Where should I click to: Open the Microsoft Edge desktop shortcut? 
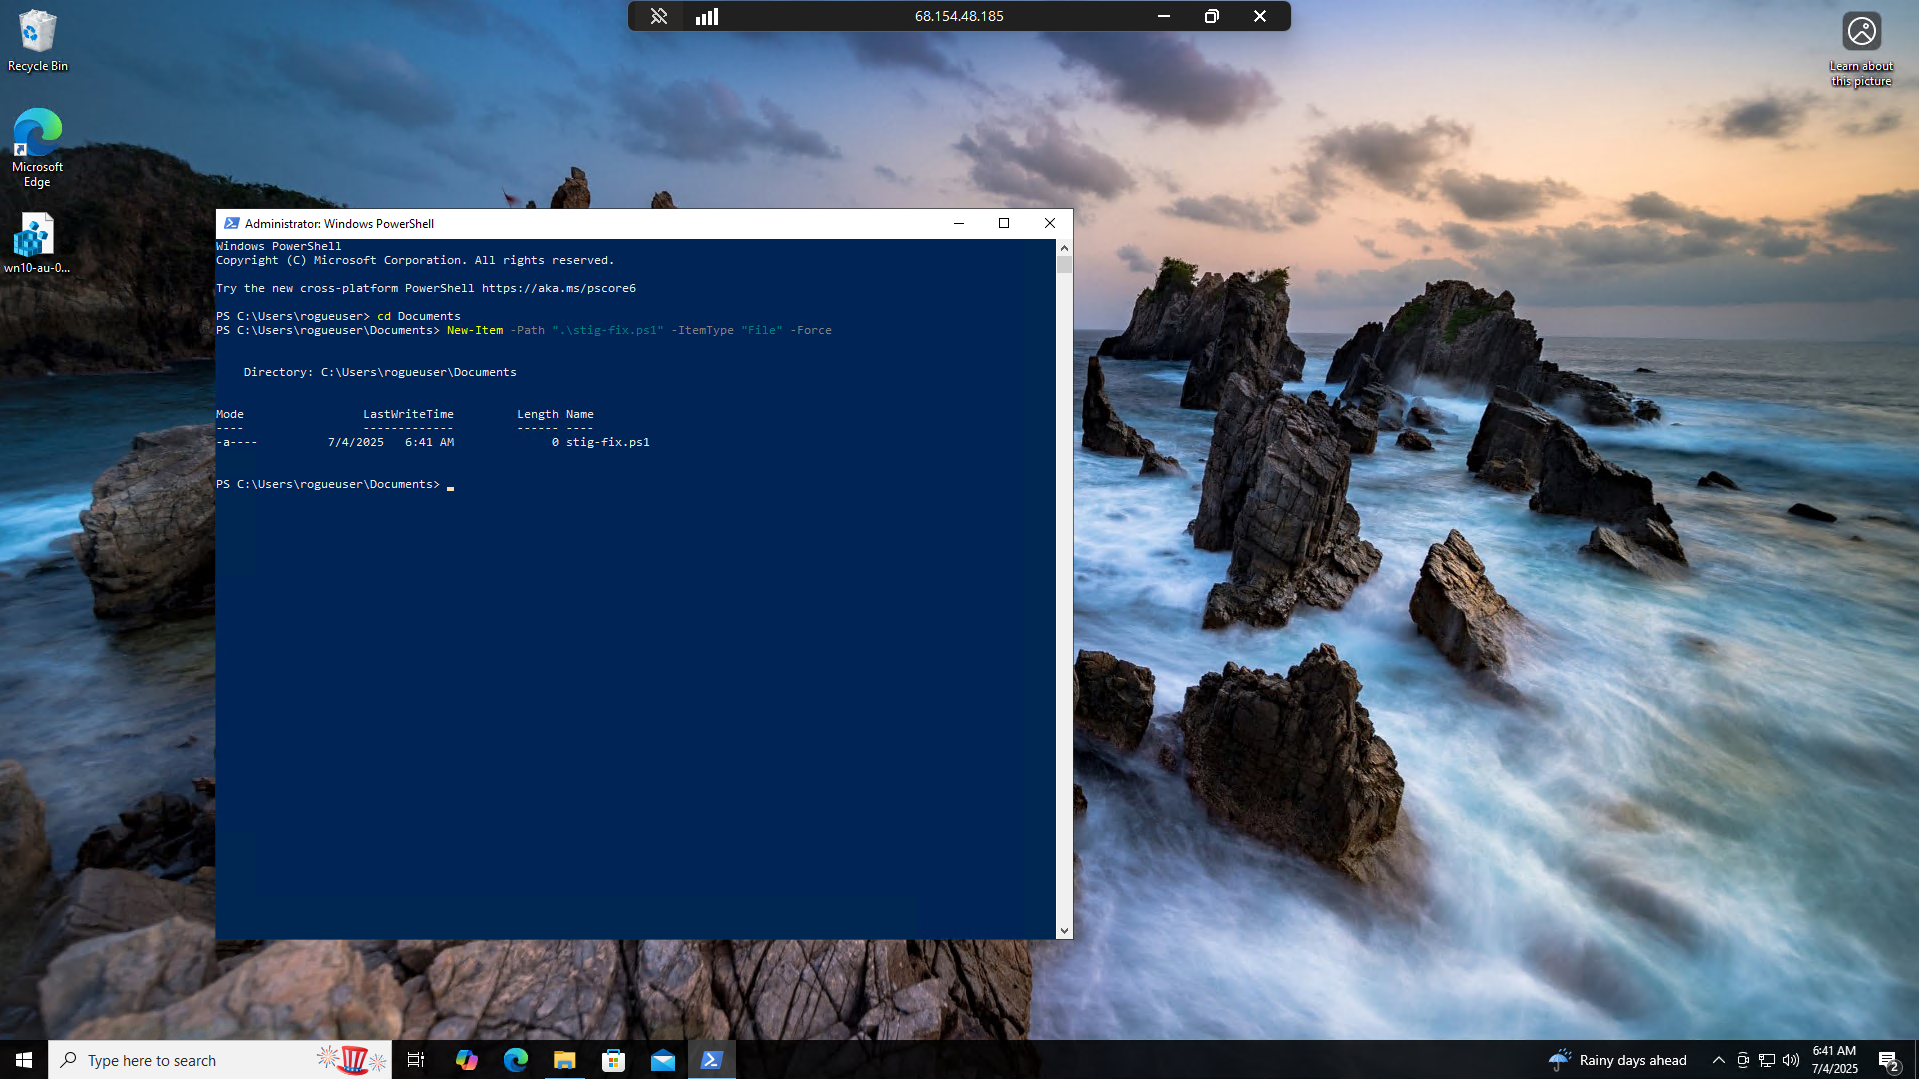[x=37, y=146]
